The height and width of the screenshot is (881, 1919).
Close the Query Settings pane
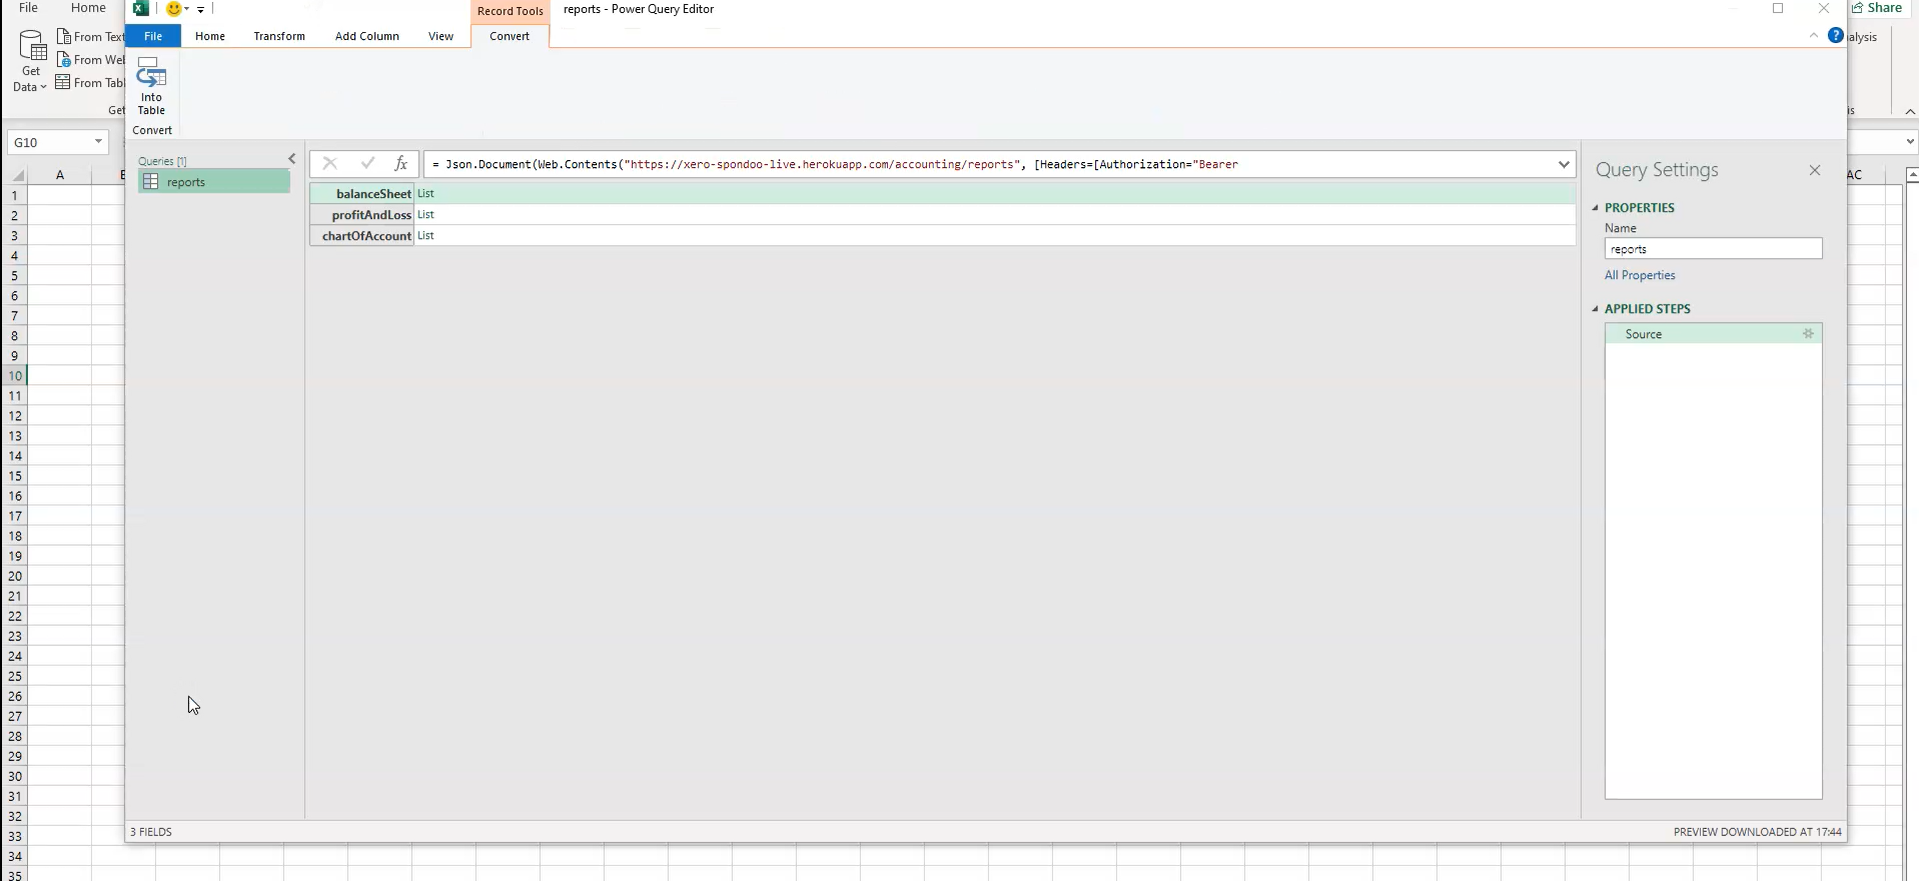(x=1814, y=171)
